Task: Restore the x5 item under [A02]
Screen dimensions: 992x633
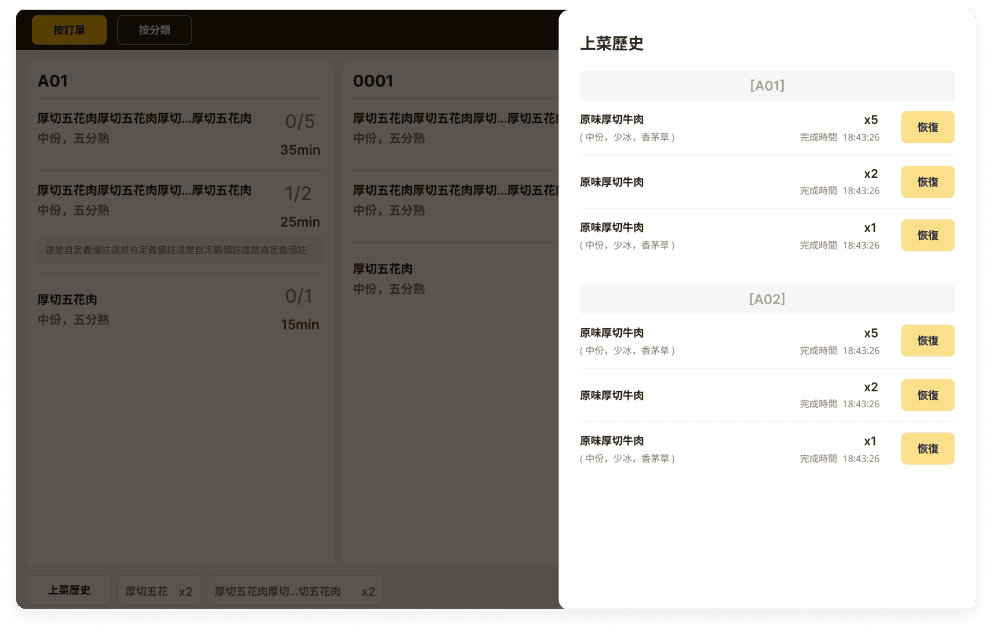Action: [927, 340]
